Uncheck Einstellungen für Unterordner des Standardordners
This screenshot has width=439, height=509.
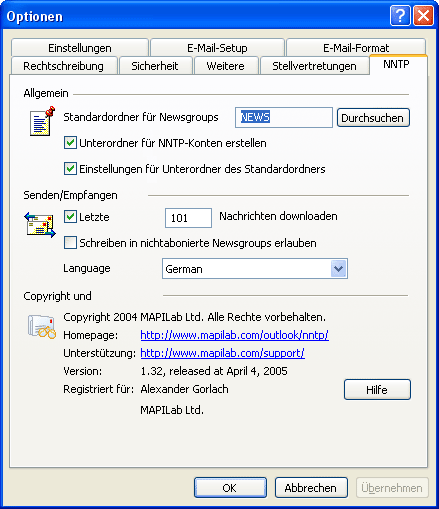pyautogui.click(x=70, y=169)
